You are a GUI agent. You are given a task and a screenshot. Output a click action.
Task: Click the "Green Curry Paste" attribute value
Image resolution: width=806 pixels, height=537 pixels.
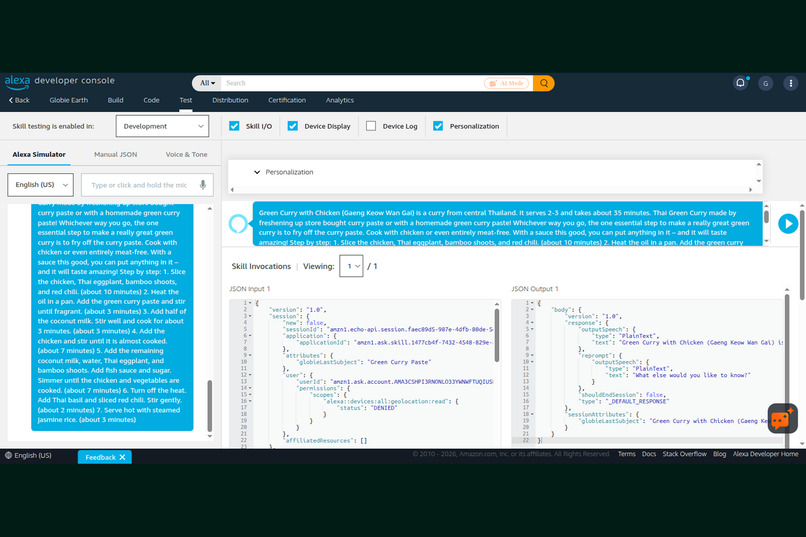[399, 362]
